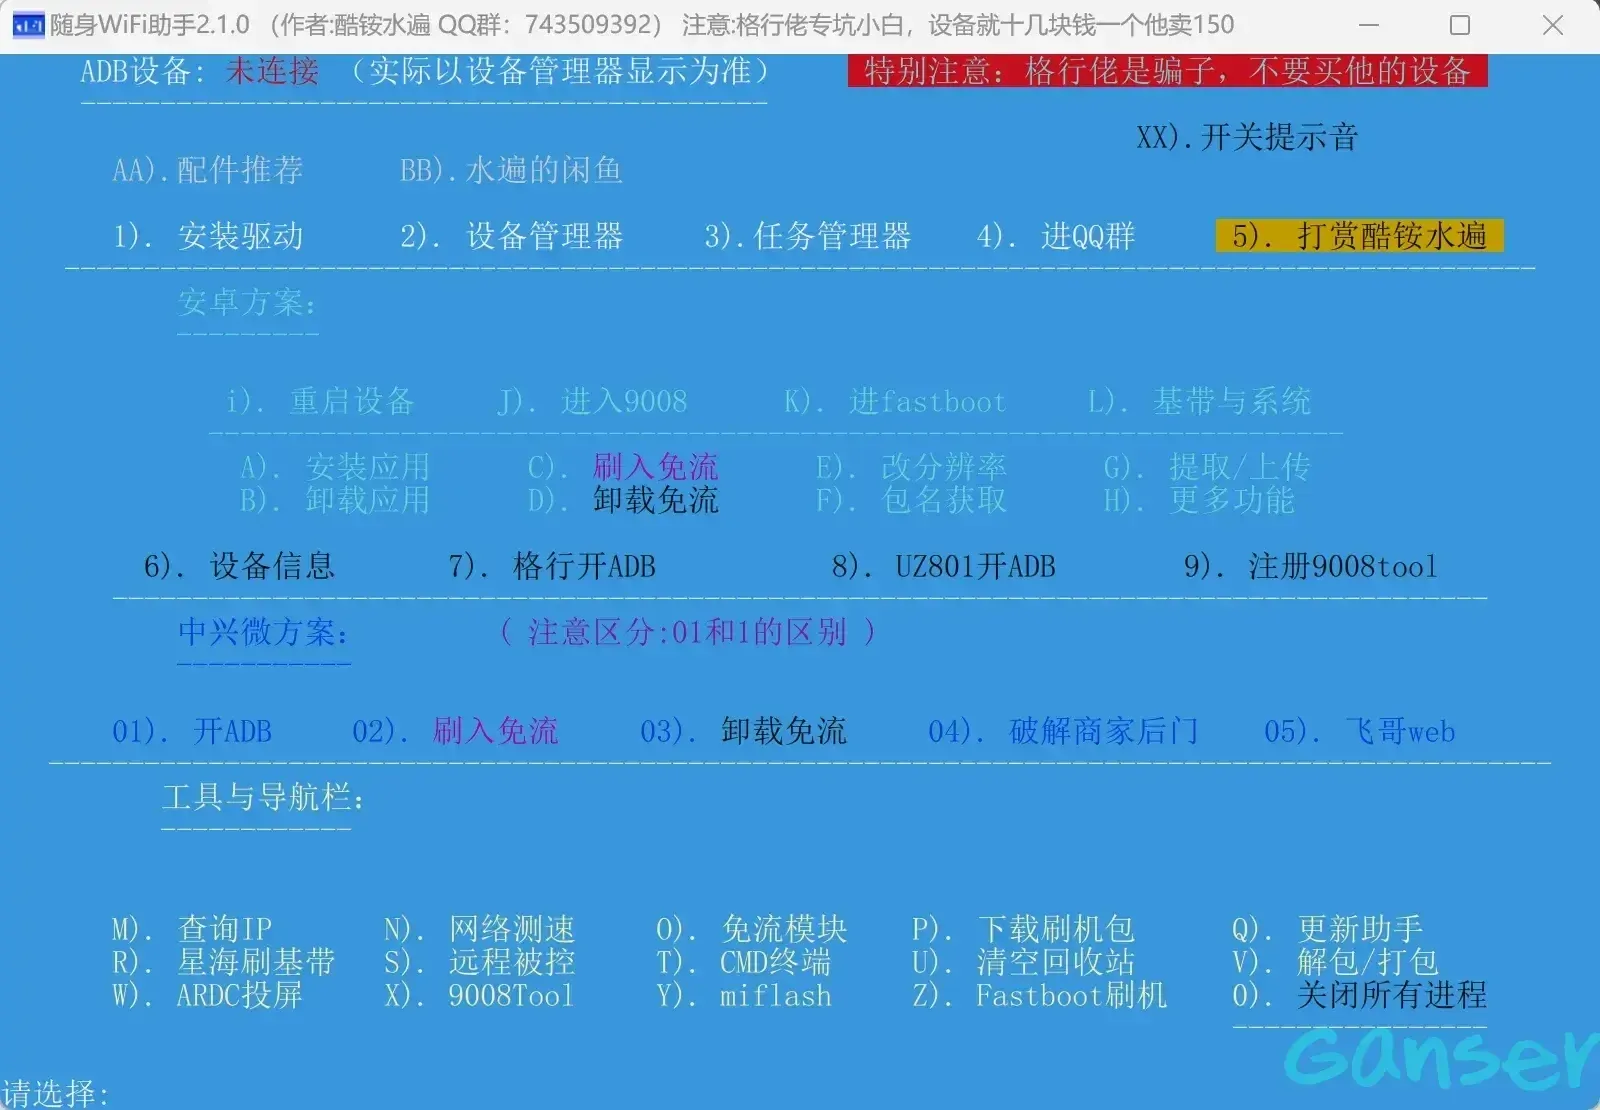Select 9) 注册9008tool option
1600x1110 pixels.
(1311, 567)
